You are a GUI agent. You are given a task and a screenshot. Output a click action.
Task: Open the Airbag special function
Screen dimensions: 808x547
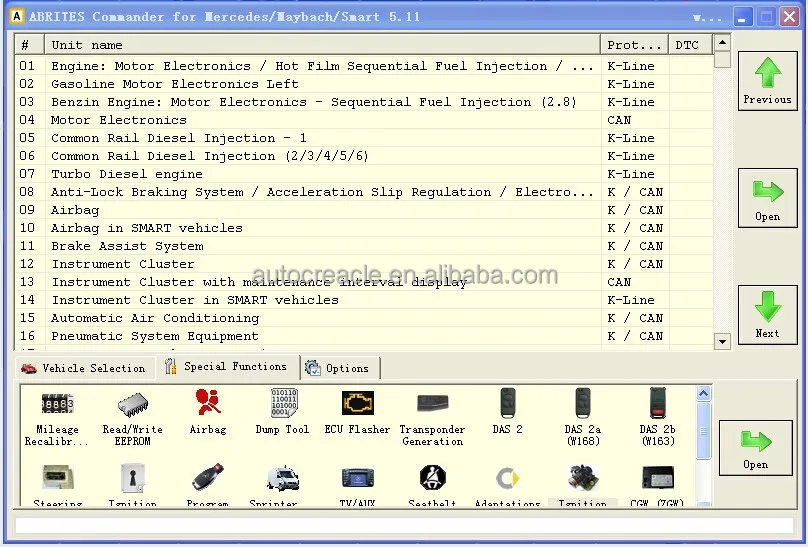tap(208, 413)
